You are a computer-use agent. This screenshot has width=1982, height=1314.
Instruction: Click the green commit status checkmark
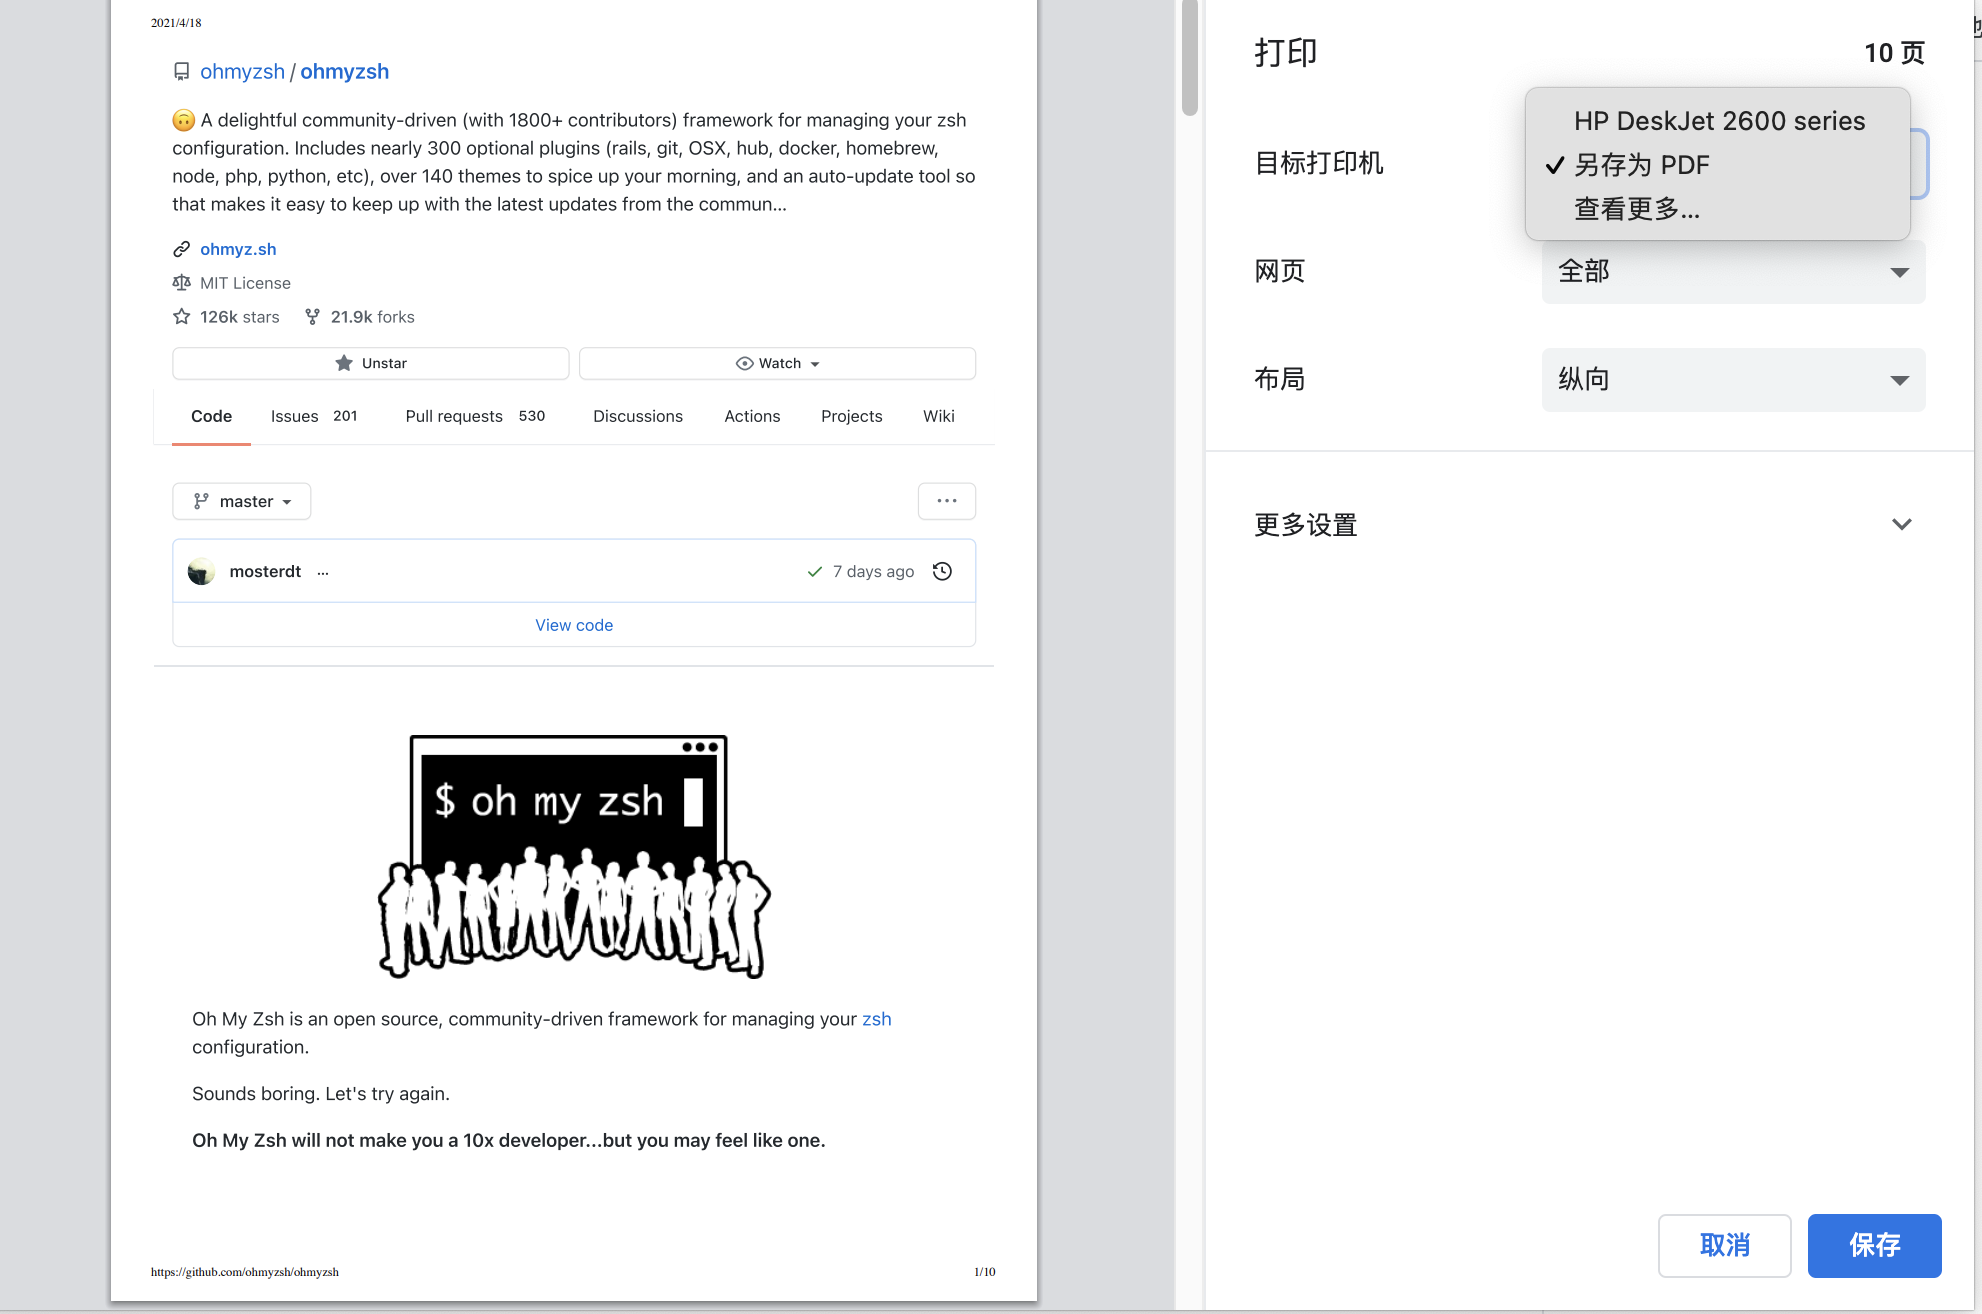[x=815, y=571]
